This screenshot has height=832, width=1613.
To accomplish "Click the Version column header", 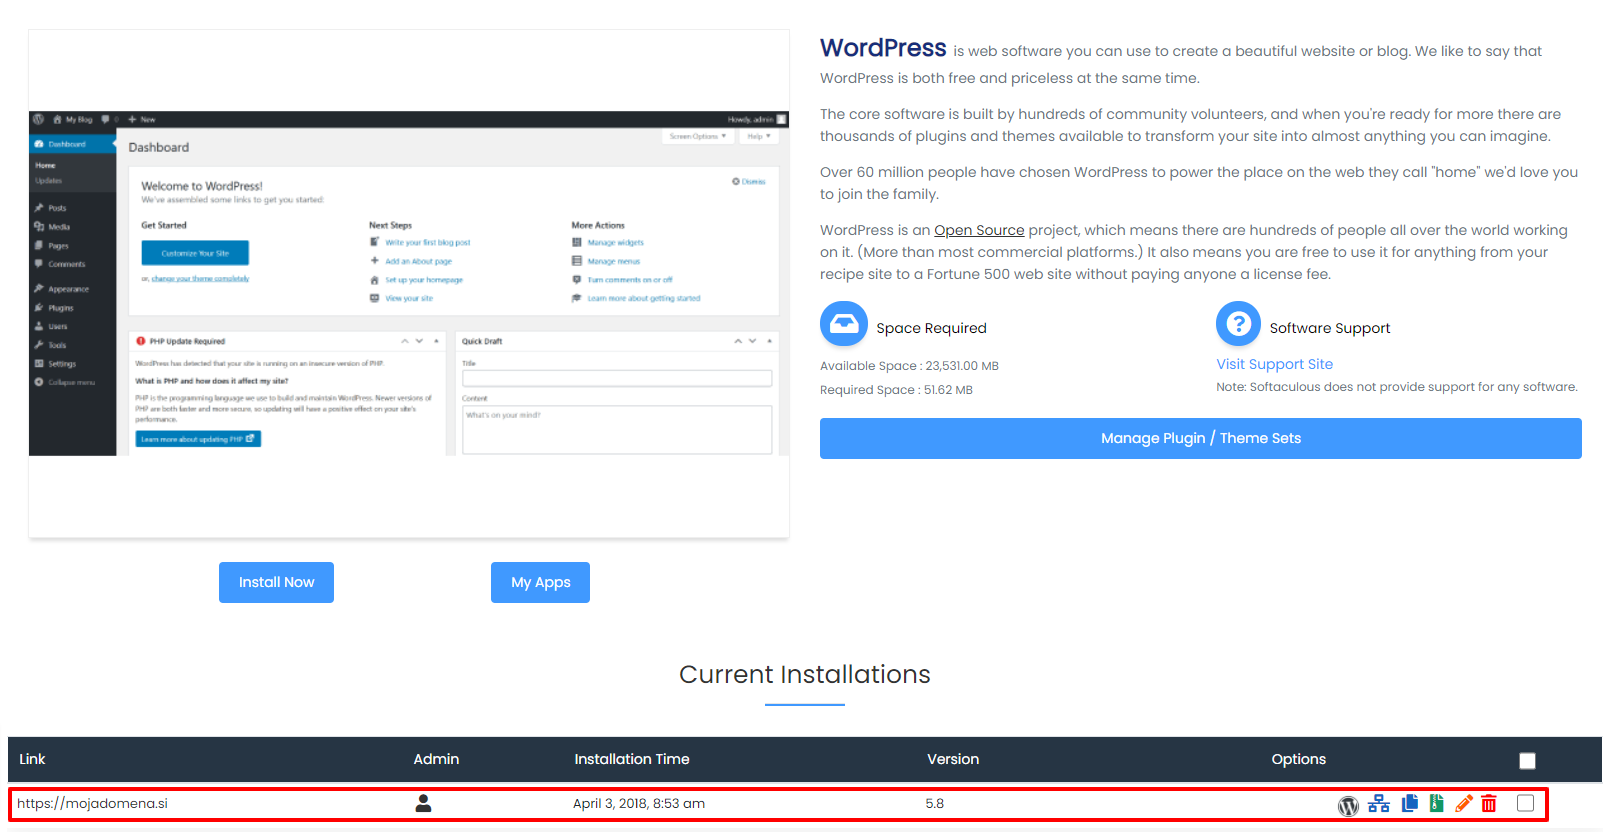I will [953, 759].
